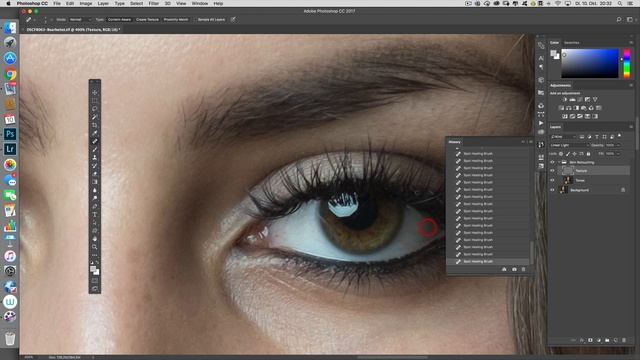
Task: Click last Spot Healing Brush history state
Action: click(489, 261)
